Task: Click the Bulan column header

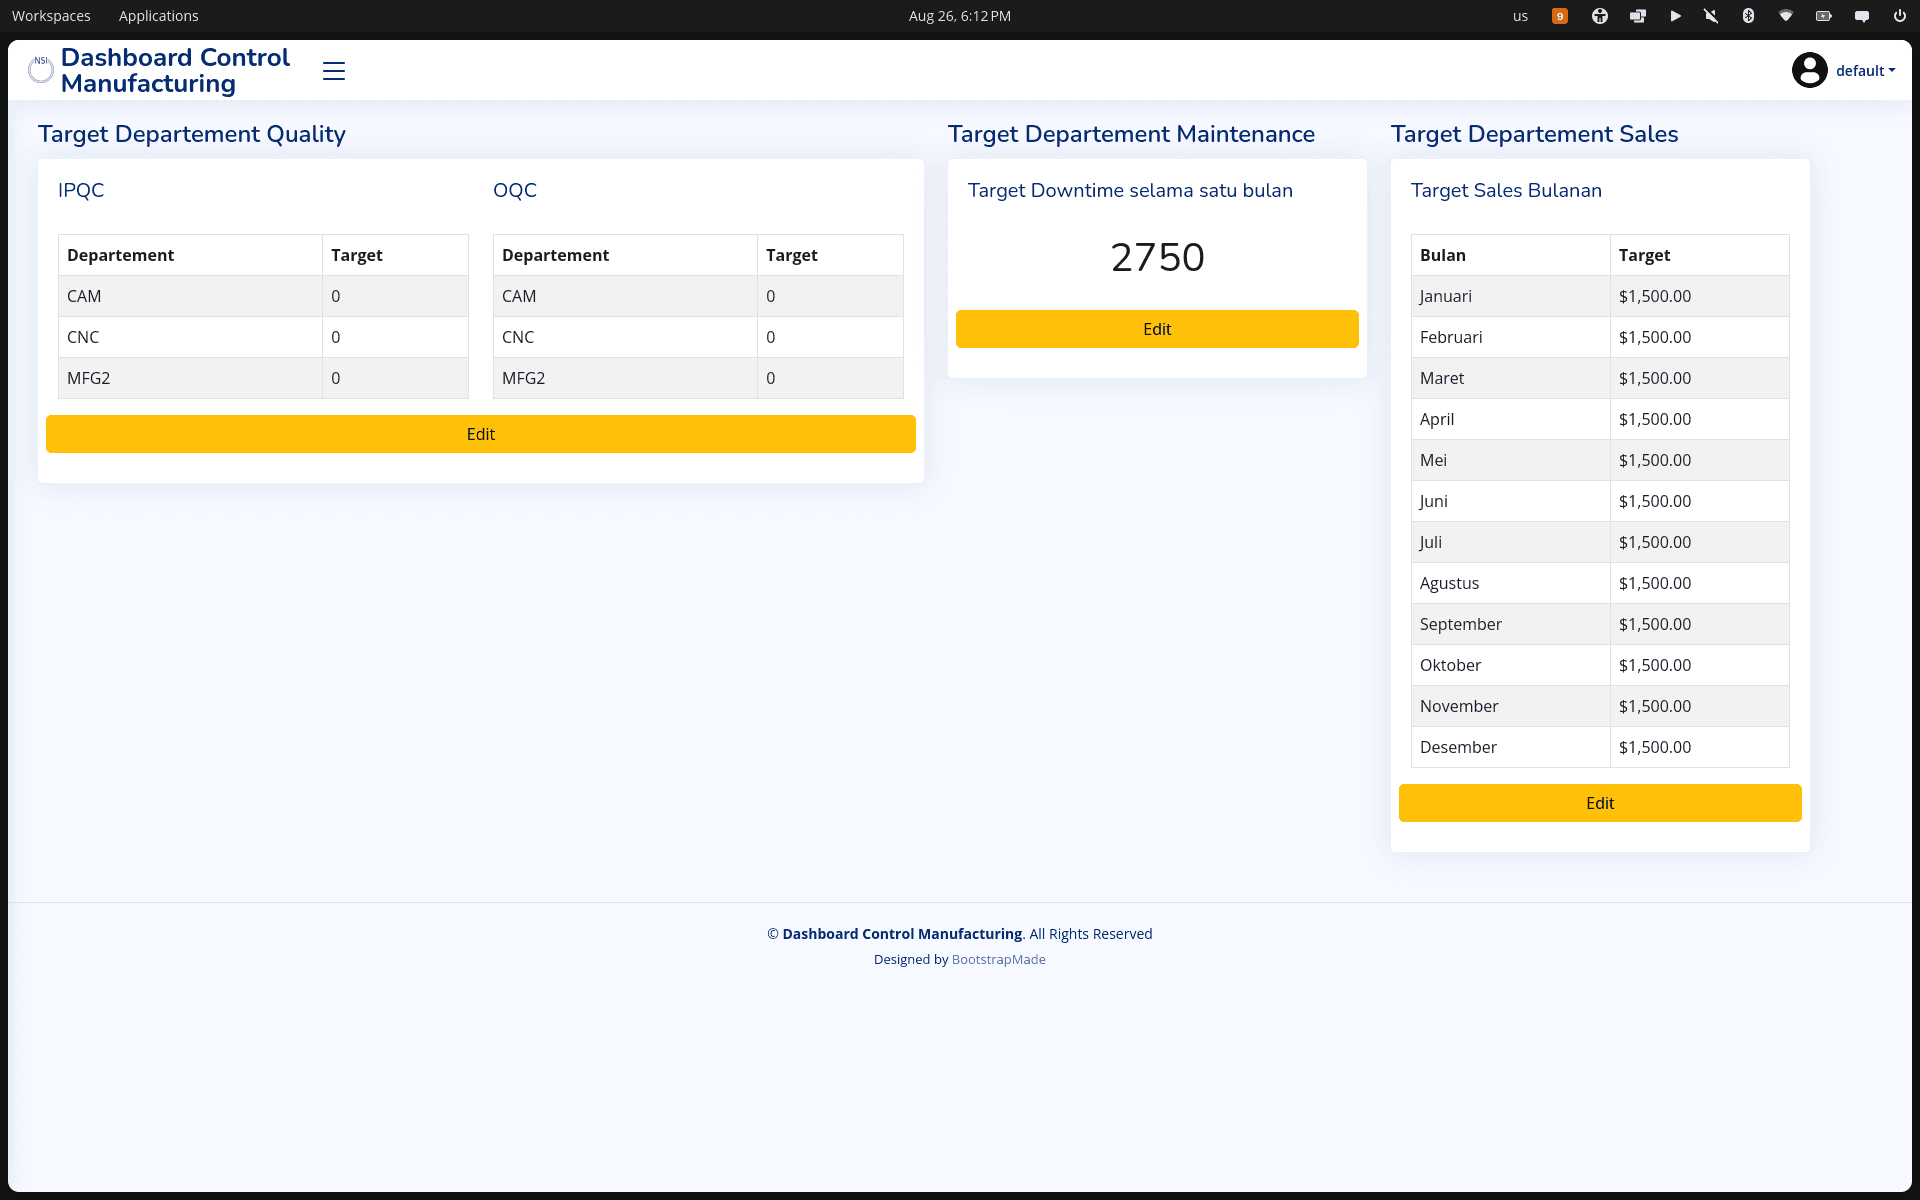Action: (x=1510, y=255)
